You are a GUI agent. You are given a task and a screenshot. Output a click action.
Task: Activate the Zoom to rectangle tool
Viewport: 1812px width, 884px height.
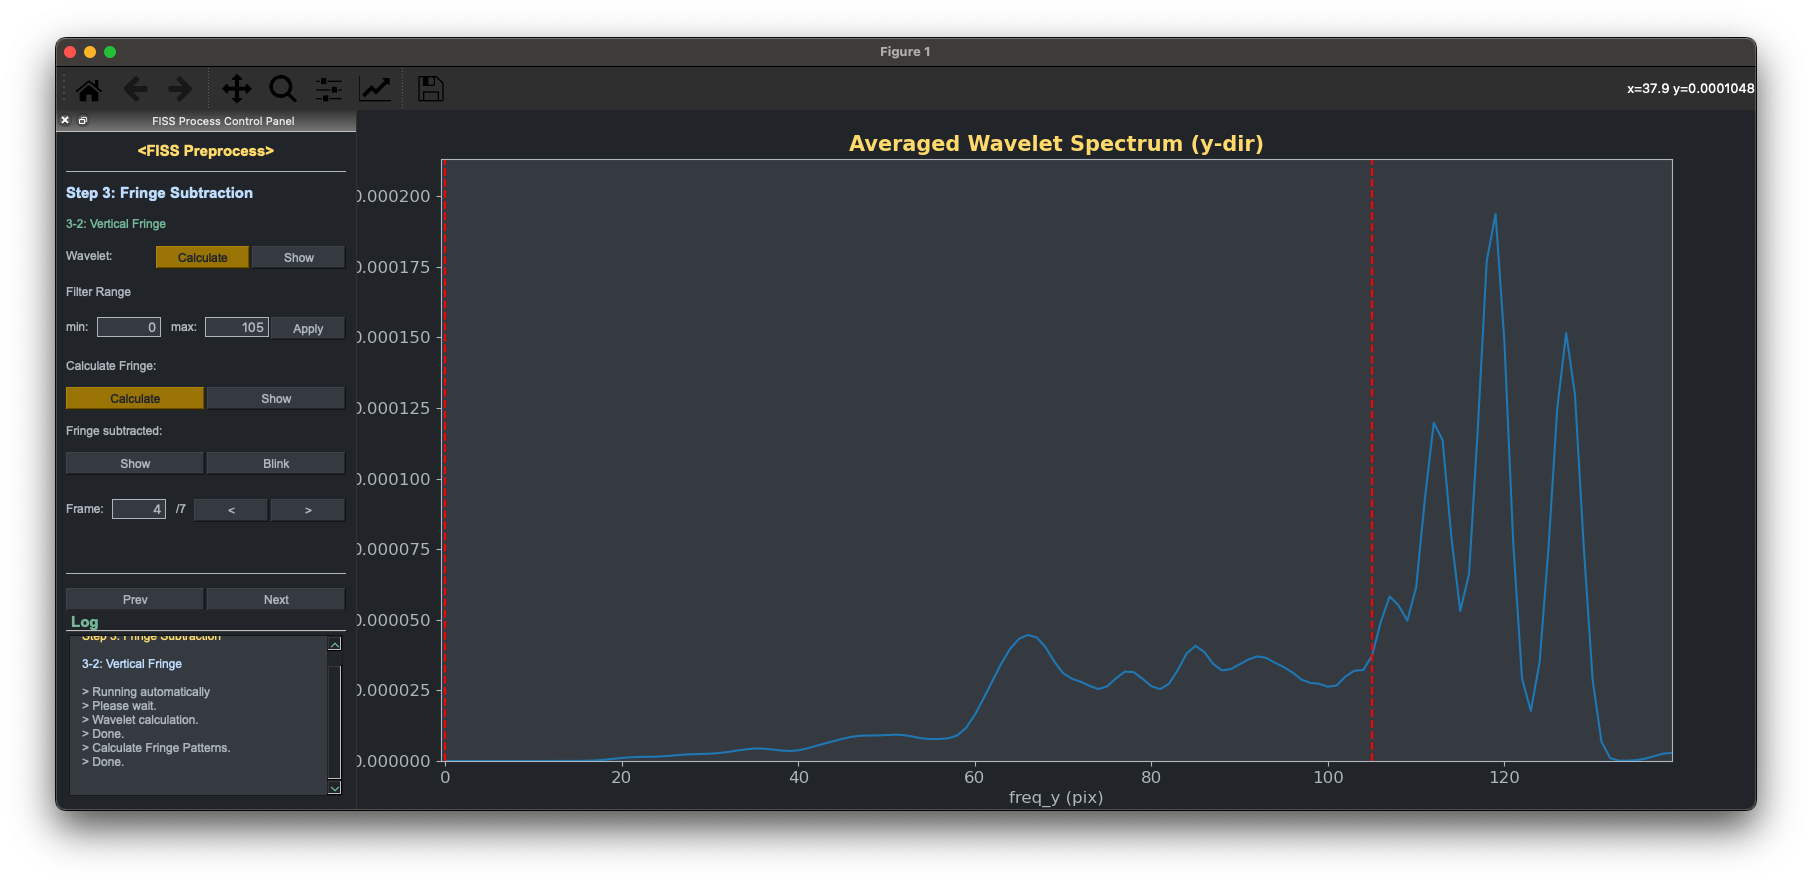(x=283, y=89)
